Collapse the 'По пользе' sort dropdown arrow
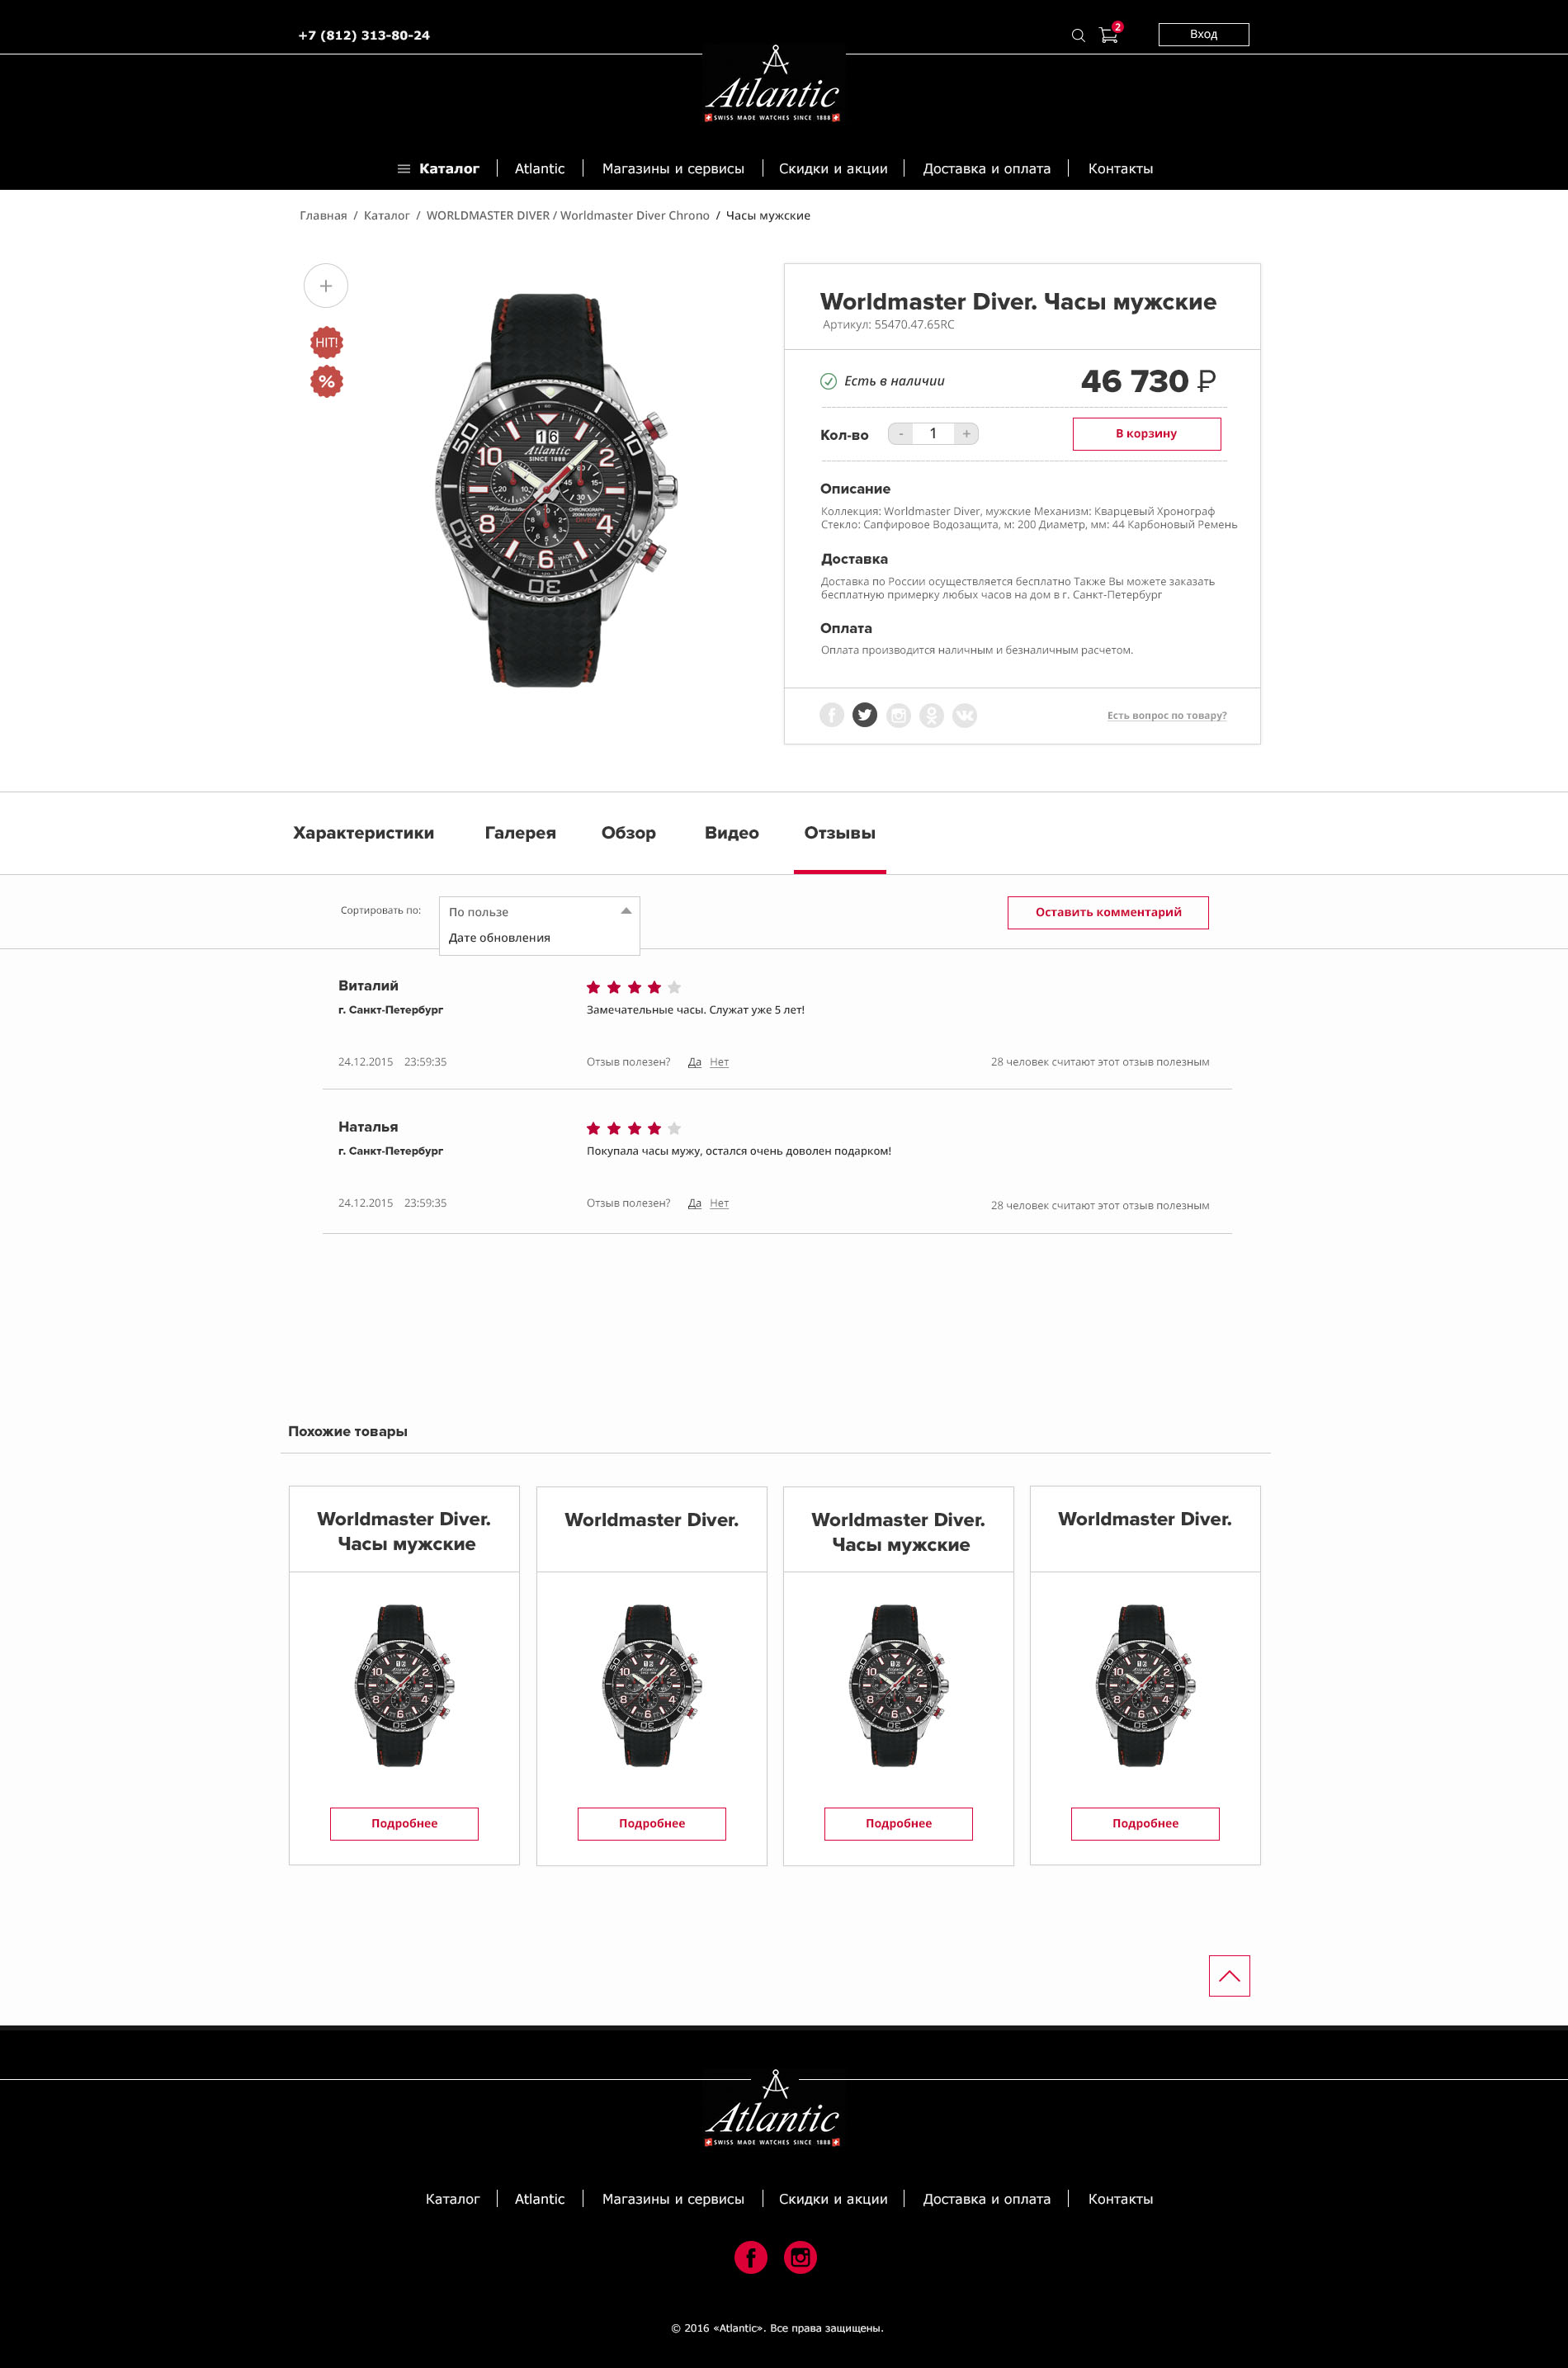 [626, 911]
